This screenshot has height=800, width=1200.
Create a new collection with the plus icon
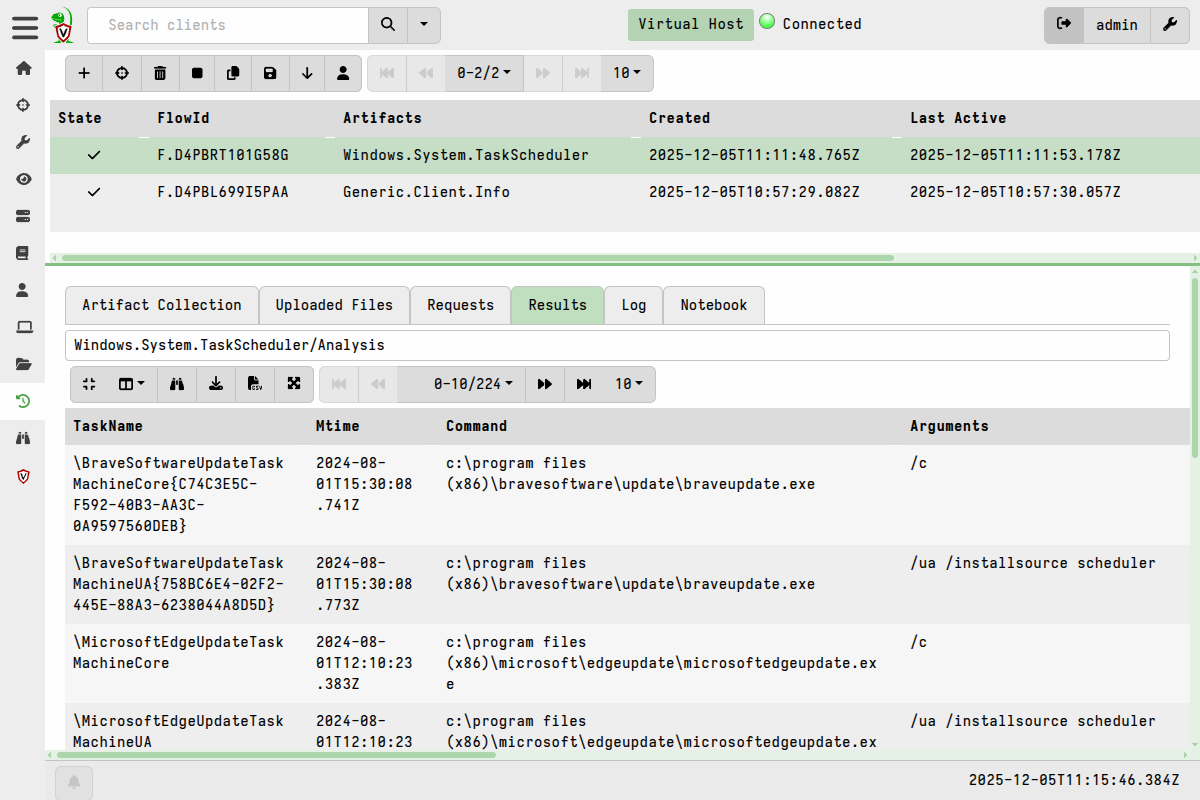click(x=84, y=73)
